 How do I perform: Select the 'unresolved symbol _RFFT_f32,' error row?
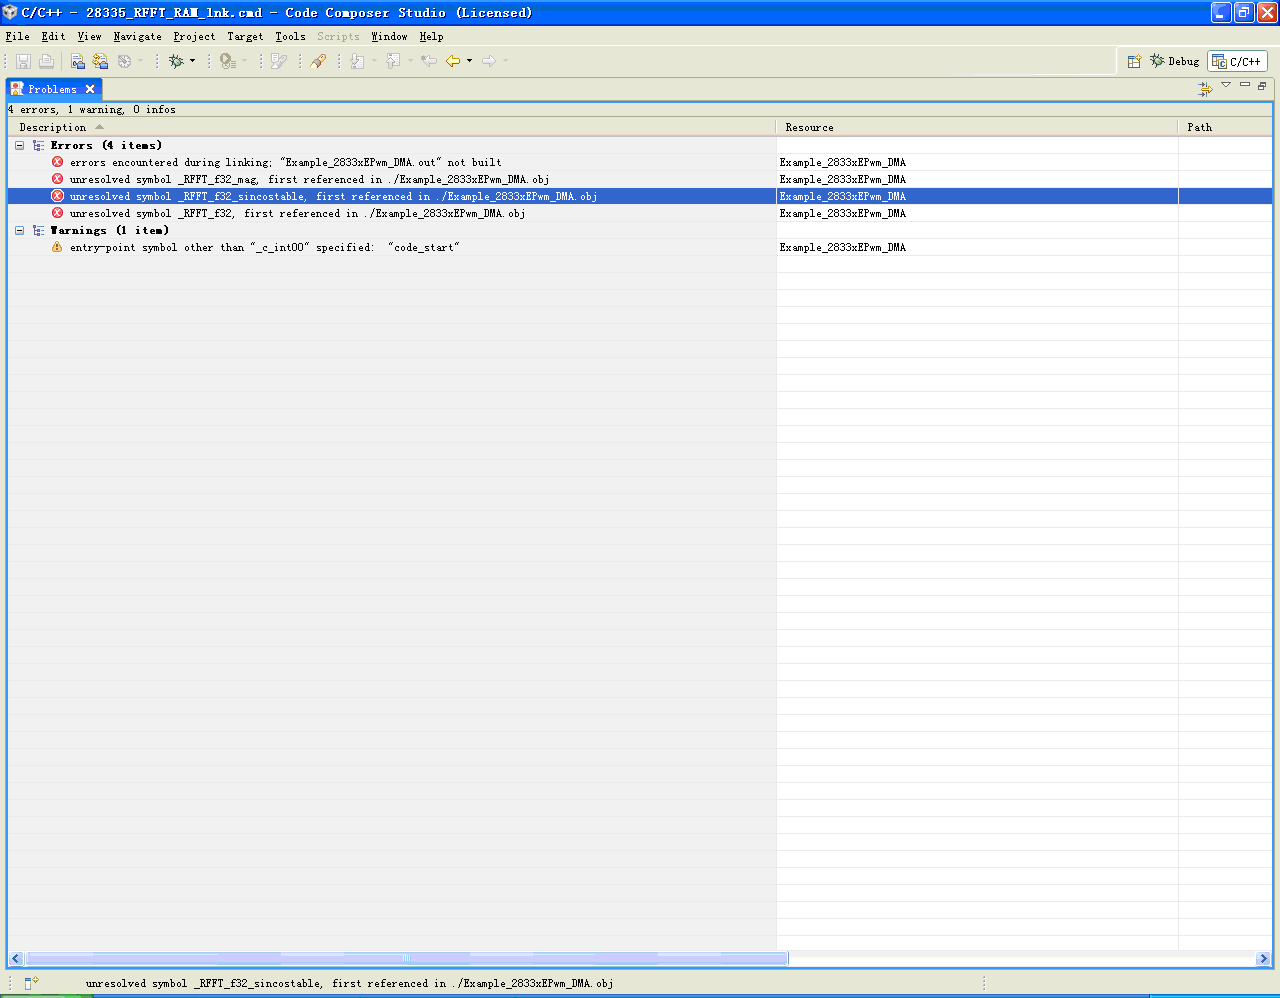coord(640,213)
